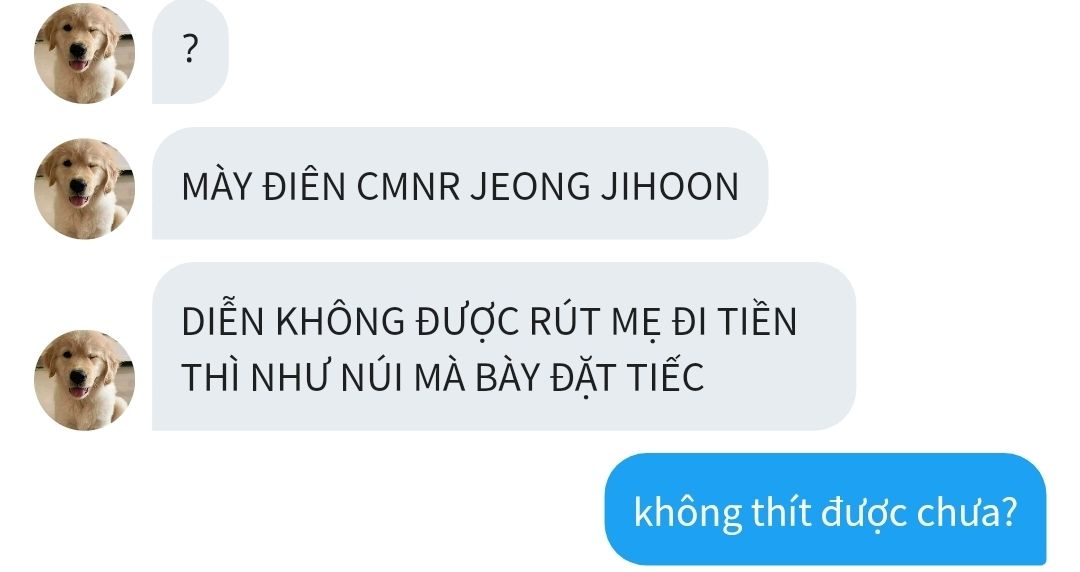This screenshot has height=572, width=1080.
Task: Tap the dog avatar beside "DIỄN KHÔNG ĐƯỢC" message
Action: tap(84, 380)
